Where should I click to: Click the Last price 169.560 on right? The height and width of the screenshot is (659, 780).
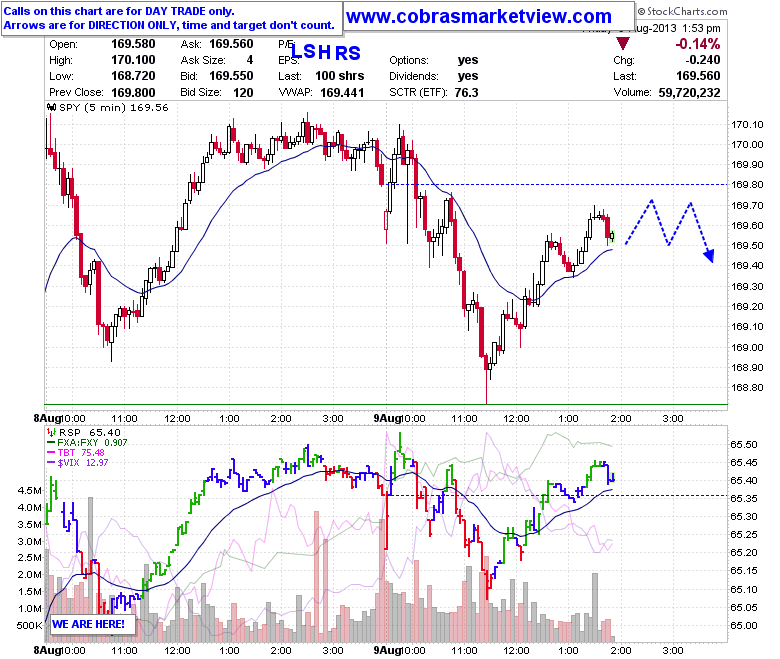tap(698, 76)
